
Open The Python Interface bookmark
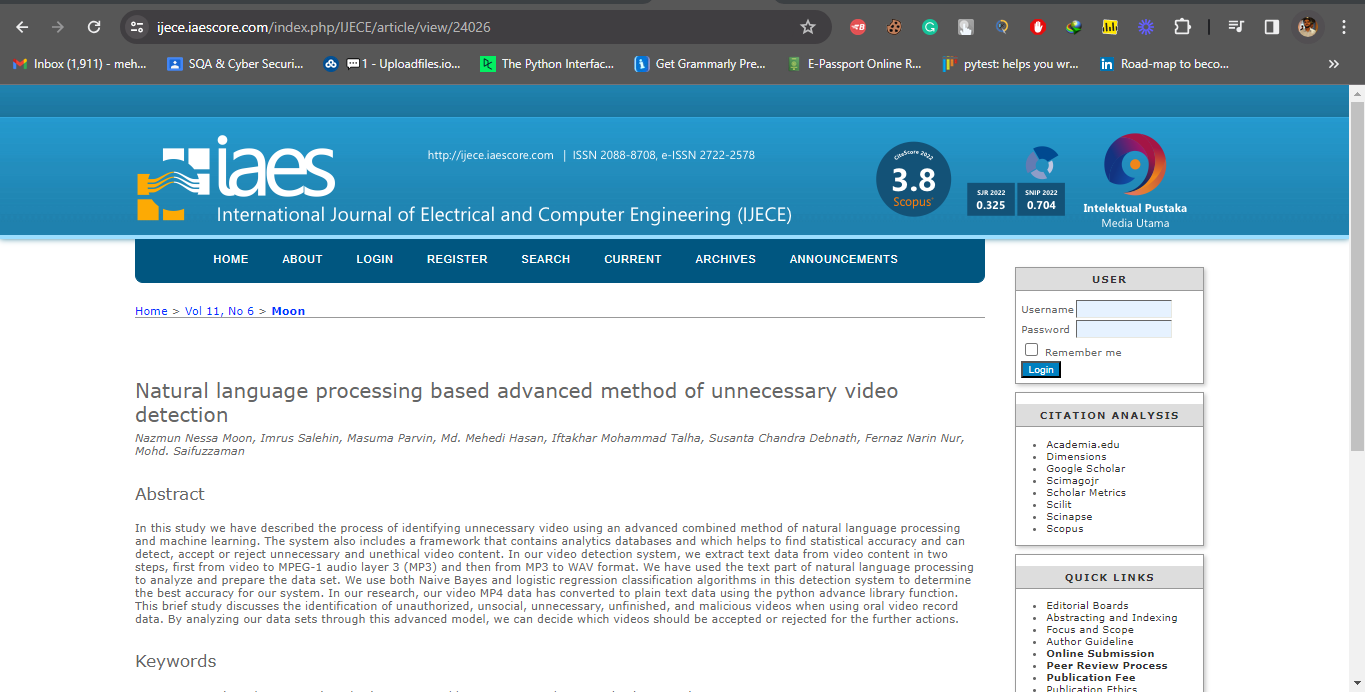547,64
